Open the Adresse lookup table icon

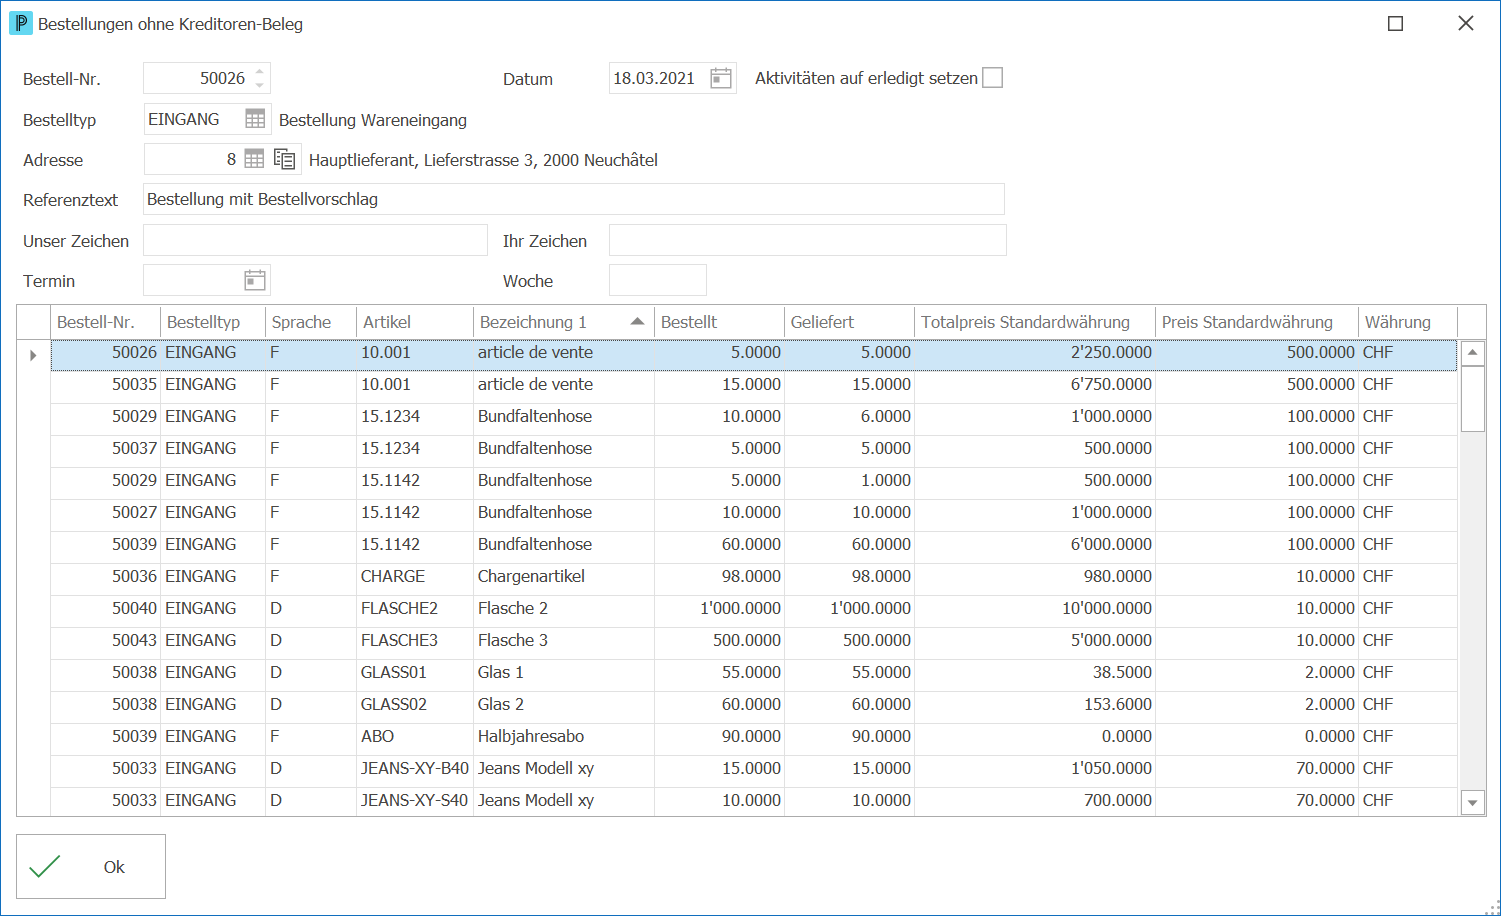(x=255, y=159)
